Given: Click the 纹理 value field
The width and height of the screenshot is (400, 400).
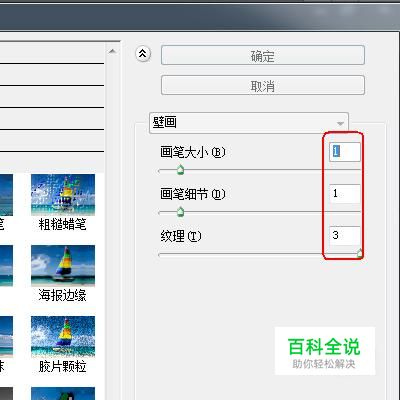Looking at the screenshot, I should pyautogui.click(x=344, y=235).
